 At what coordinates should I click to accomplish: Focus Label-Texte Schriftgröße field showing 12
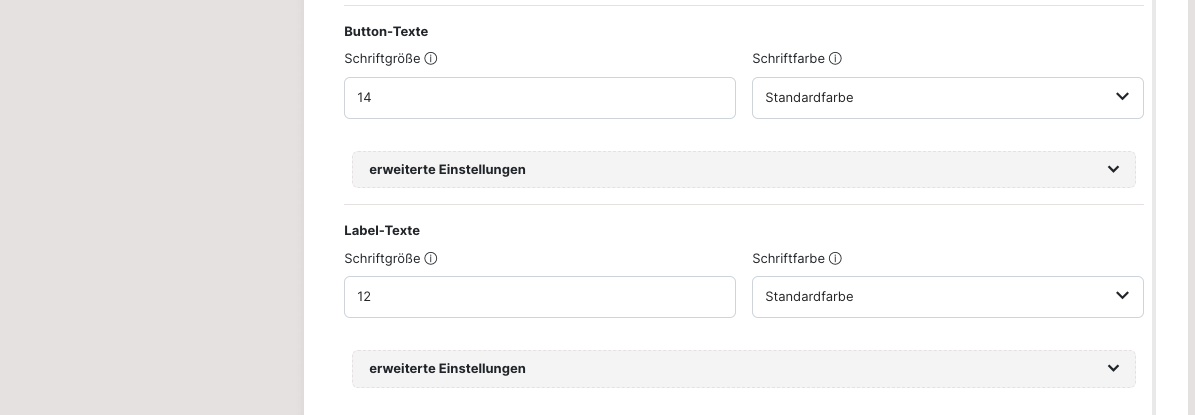click(x=539, y=297)
